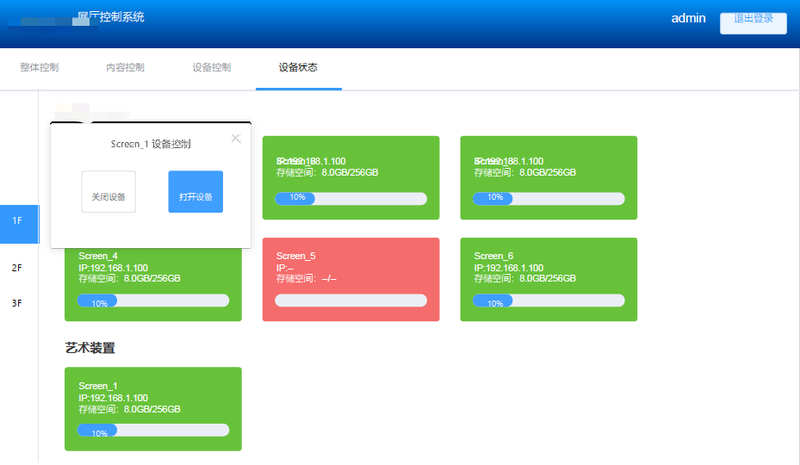Switch to floor 3F
800x465 pixels.
click(x=17, y=303)
